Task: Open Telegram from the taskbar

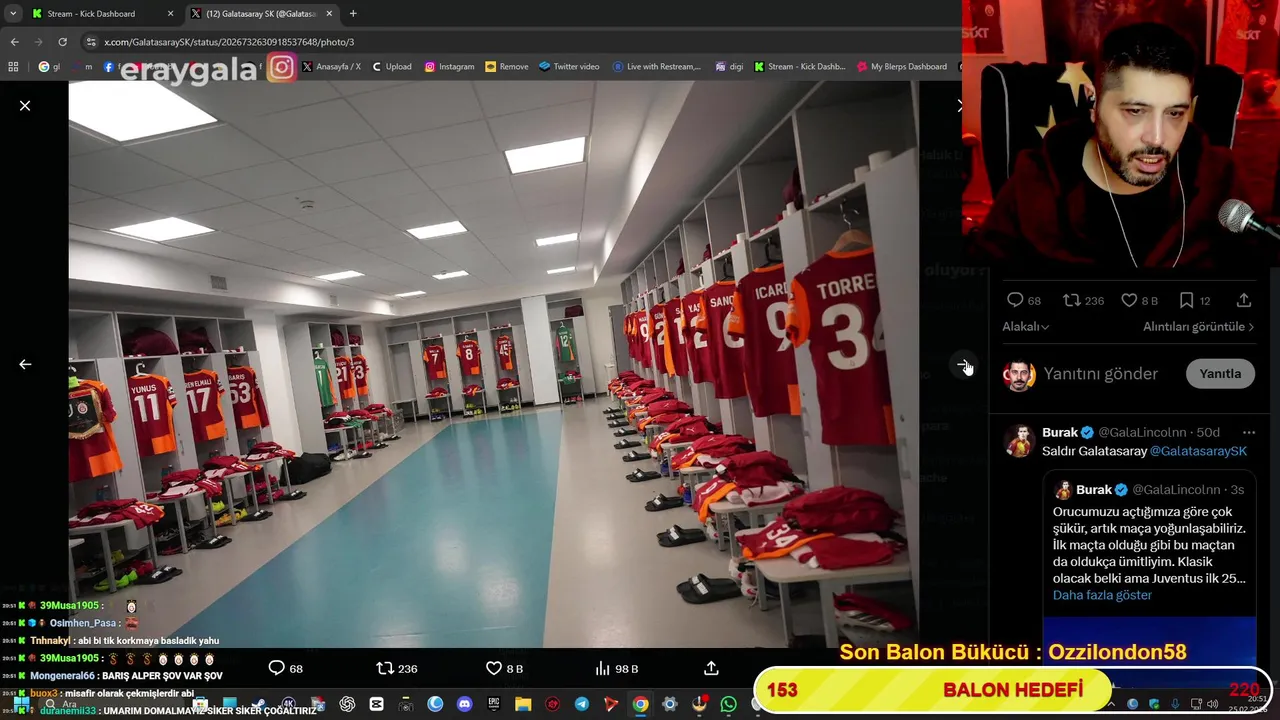Action: pos(582,704)
